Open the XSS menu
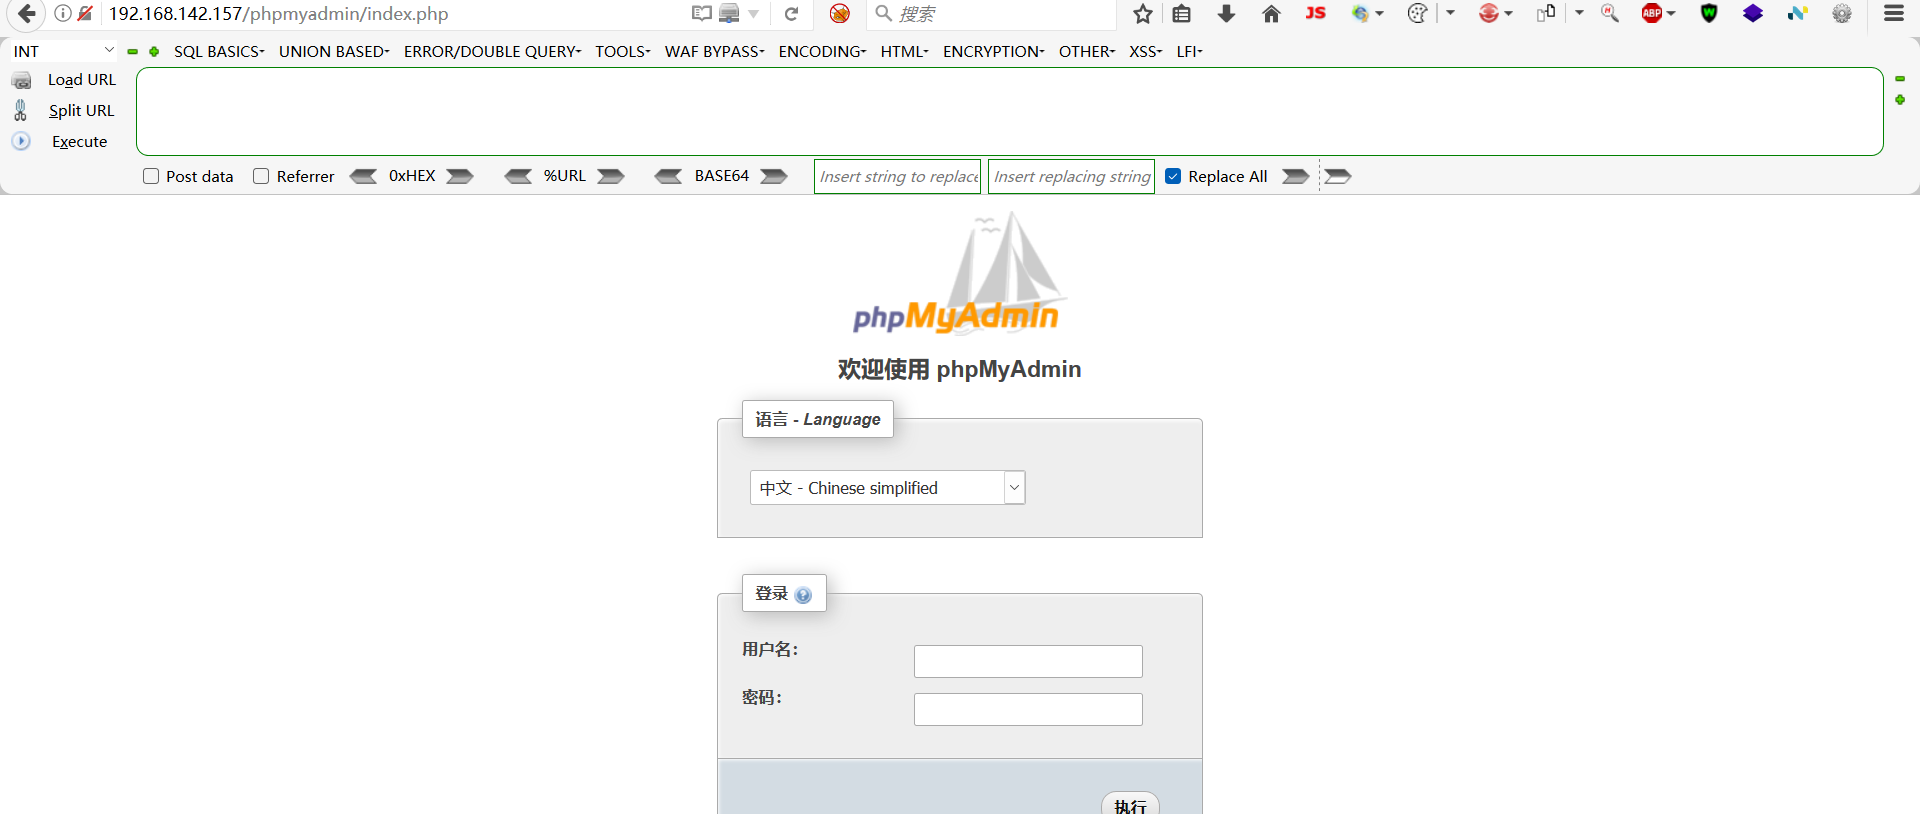 1145,51
